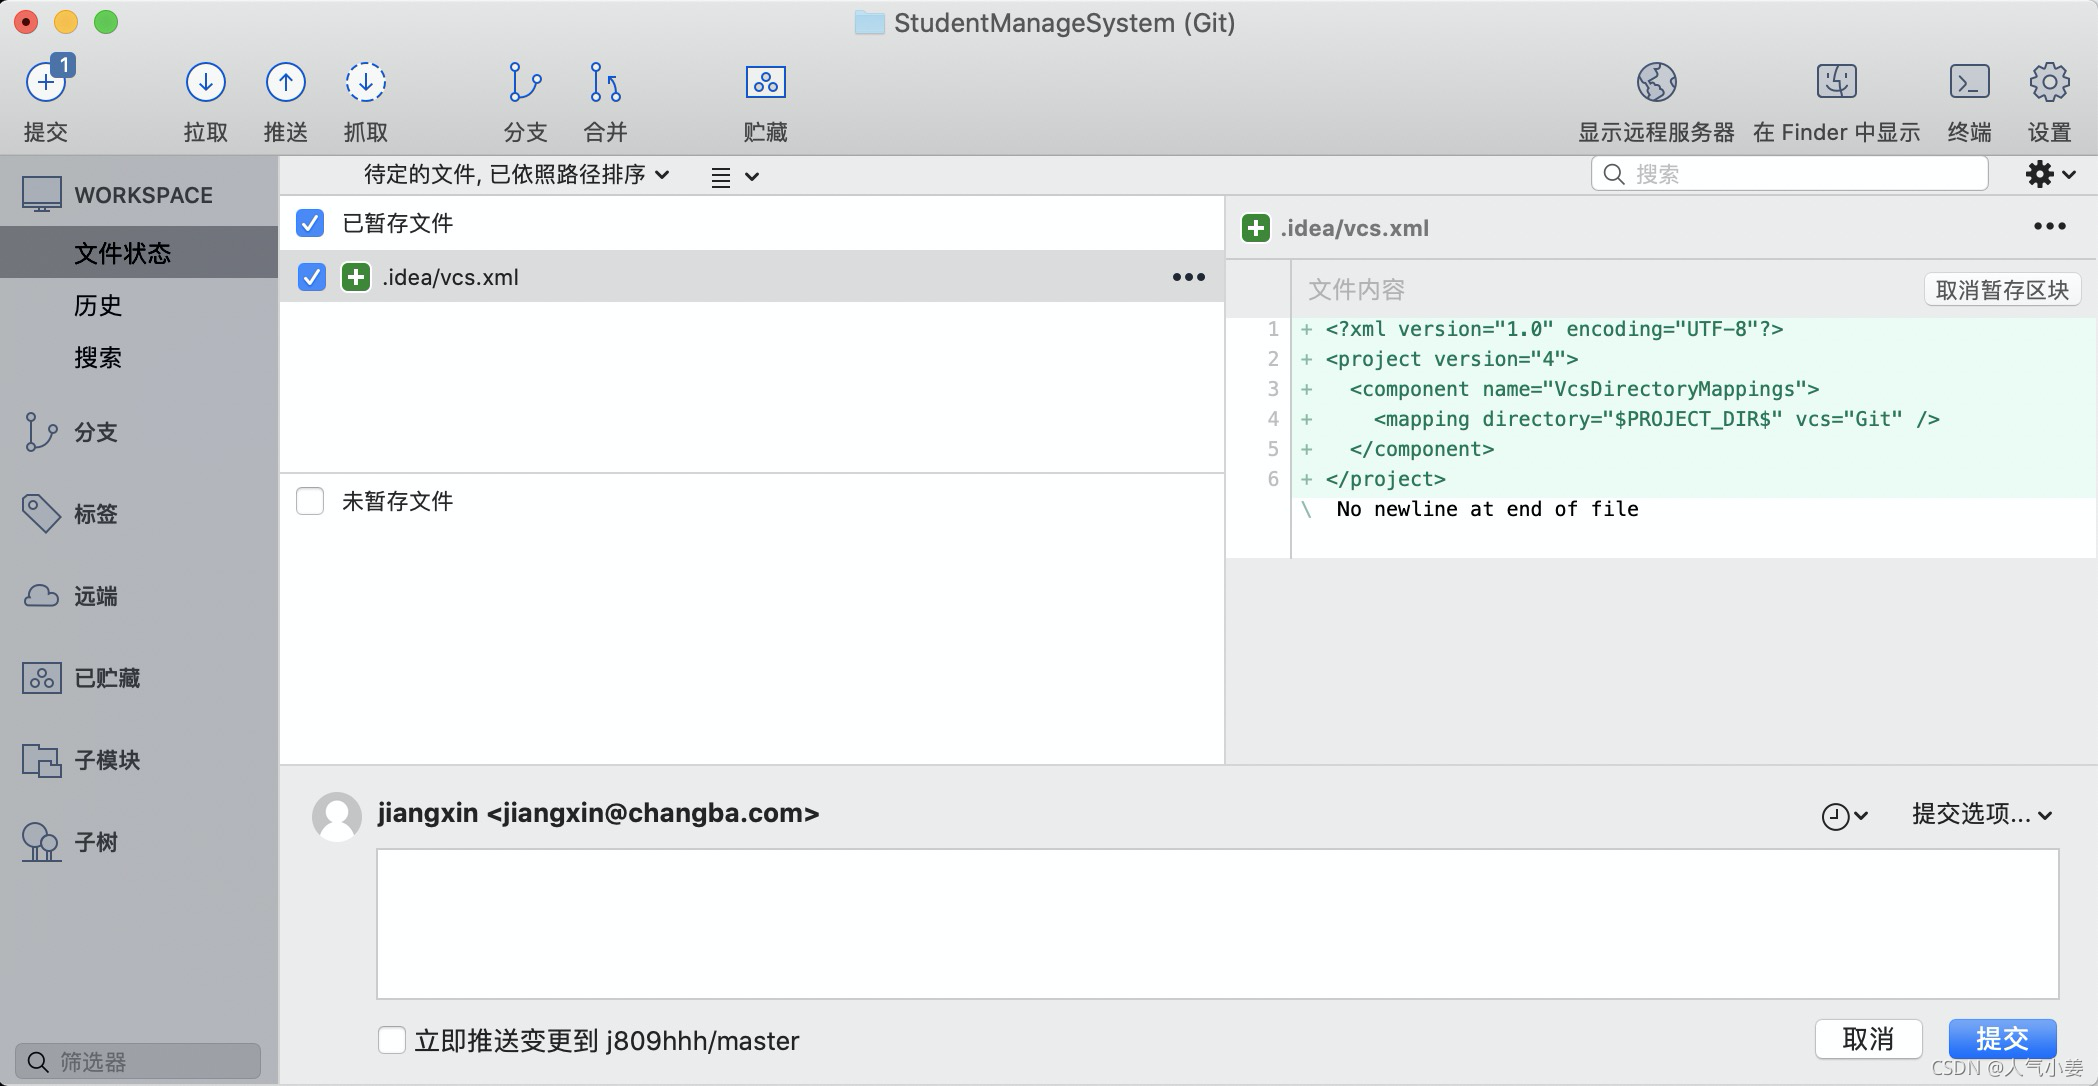Image resolution: width=2098 pixels, height=1086 pixels.
Task: Click the folder icon in the title bar
Action: (x=869, y=23)
